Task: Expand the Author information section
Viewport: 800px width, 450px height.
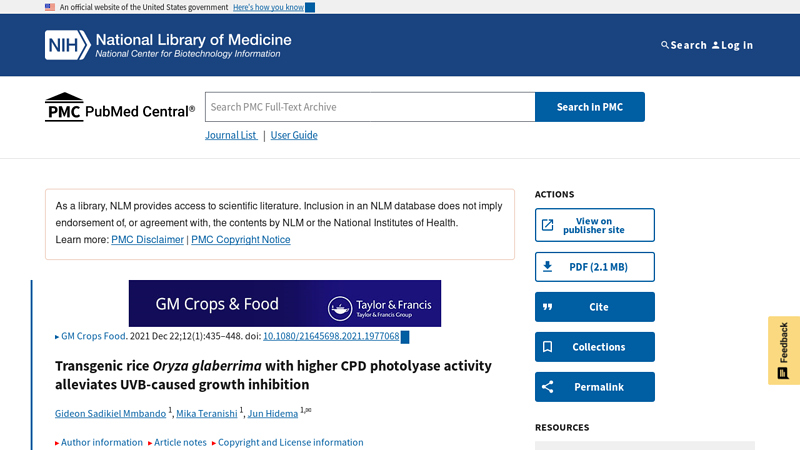Action: [x=99, y=442]
